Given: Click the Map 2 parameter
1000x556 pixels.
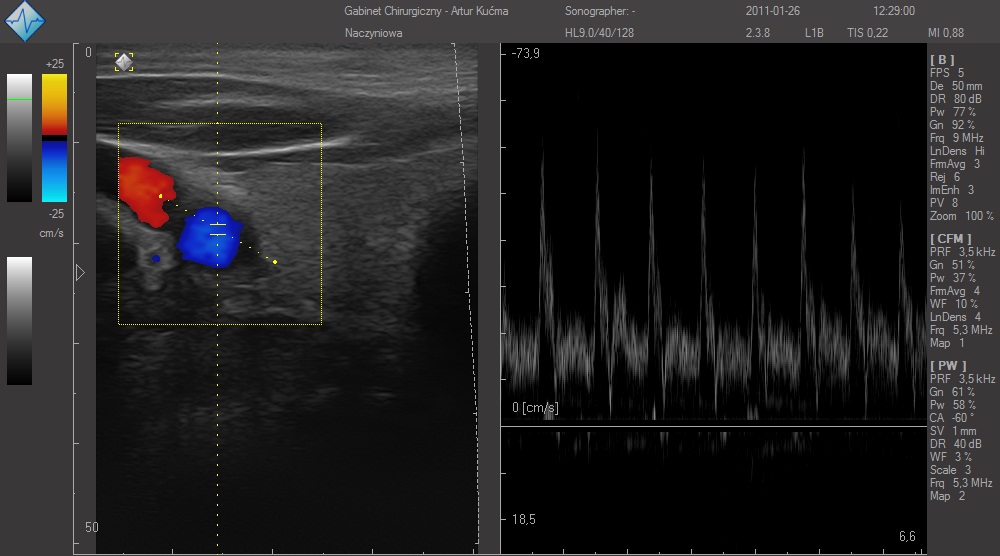Looking at the screenshot, I should (x=947, y=496).
